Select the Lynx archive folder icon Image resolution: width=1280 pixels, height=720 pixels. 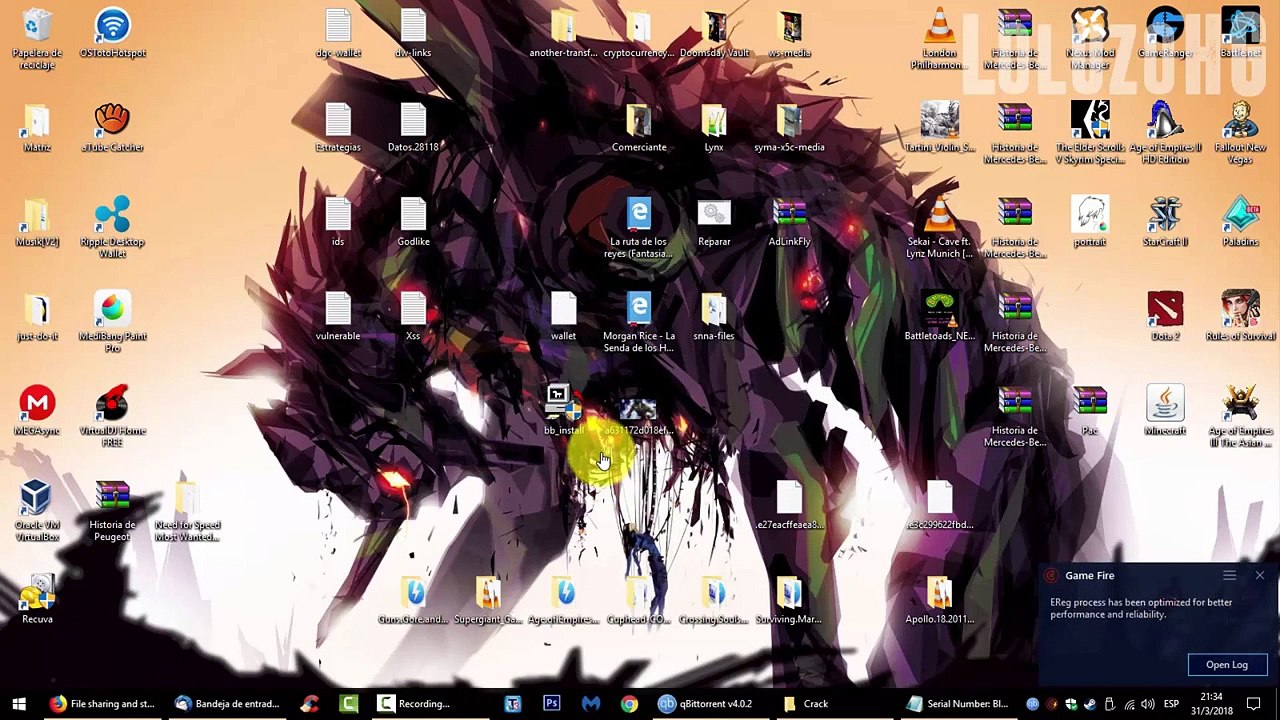(x=714, y=128)
